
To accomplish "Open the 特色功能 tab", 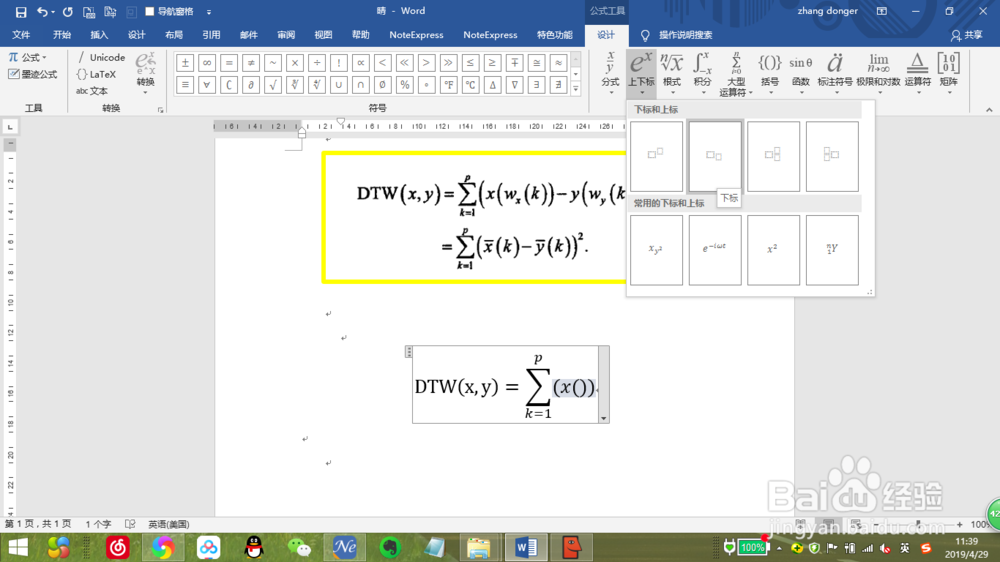I will pyautogui.click(x=555, y=35).
